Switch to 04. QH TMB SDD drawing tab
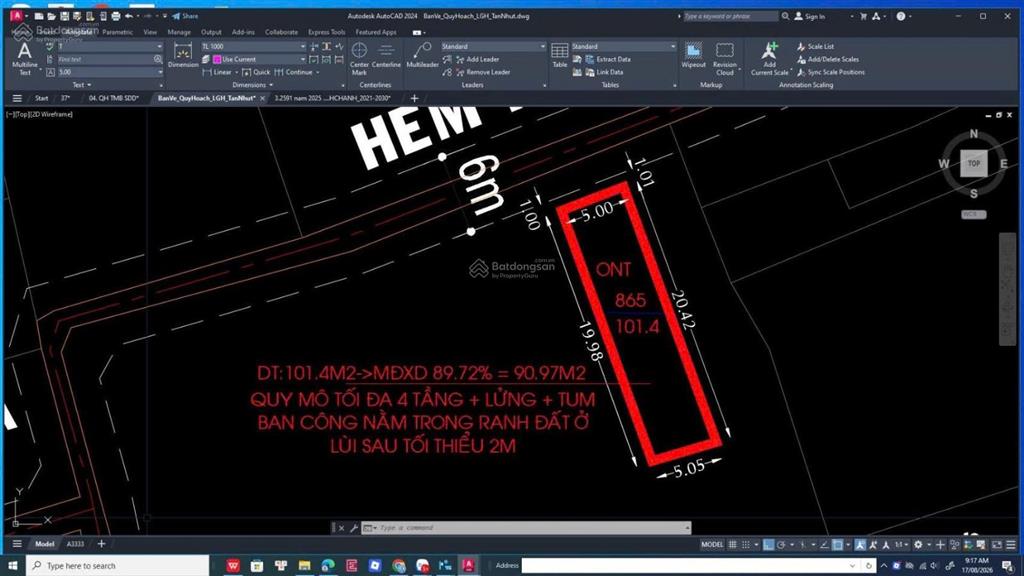This screenshot has width=1024, height=576. (114, 99)
